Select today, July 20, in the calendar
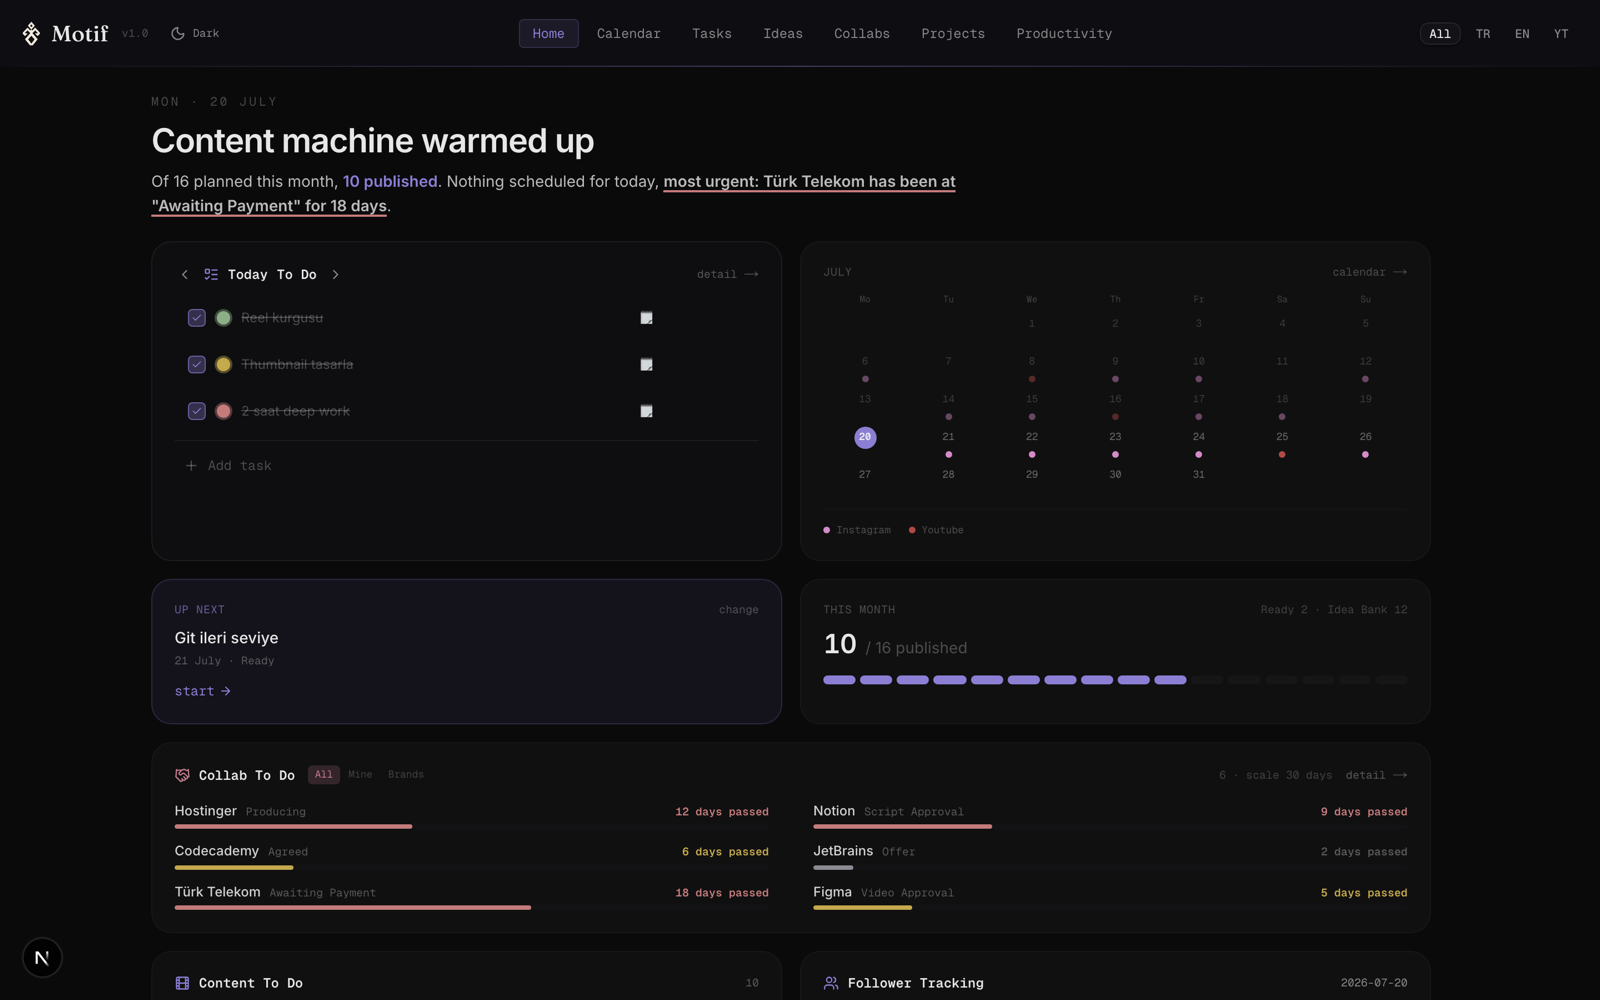The height and width of the screenshot is (1000, 1600). coord(865,437)
